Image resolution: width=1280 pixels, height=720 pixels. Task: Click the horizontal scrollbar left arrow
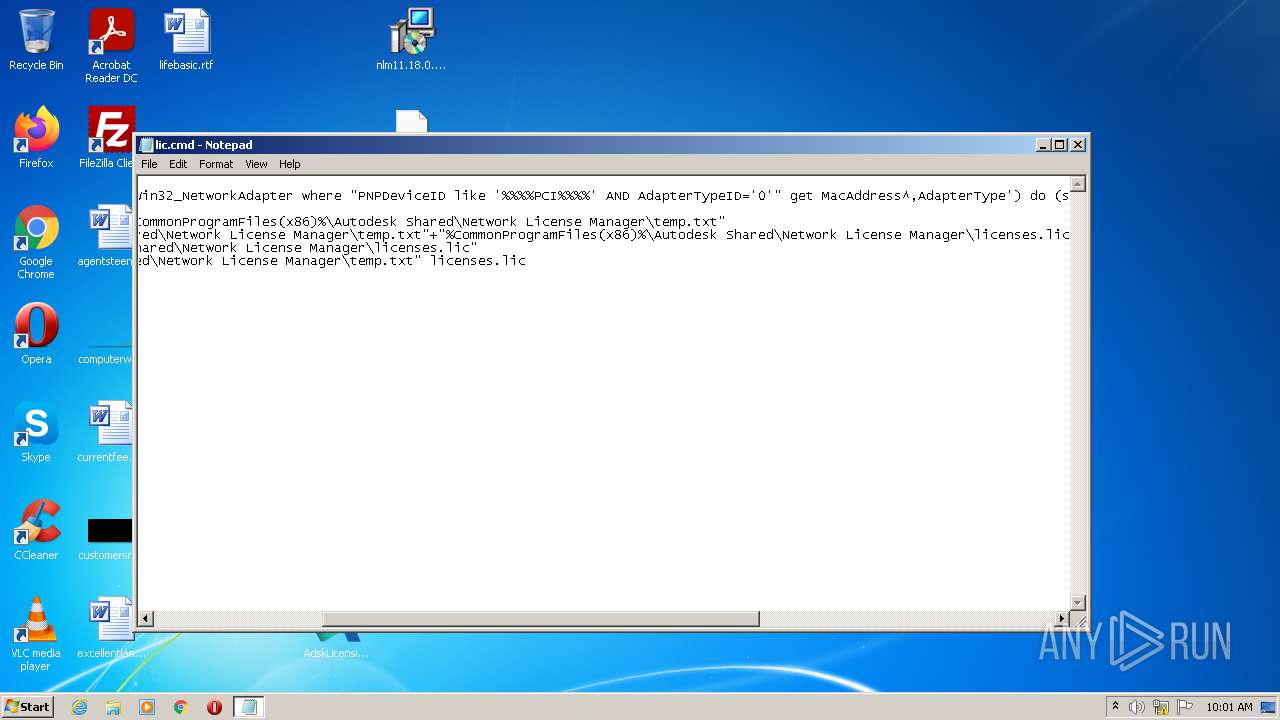[x=146, y=619]
